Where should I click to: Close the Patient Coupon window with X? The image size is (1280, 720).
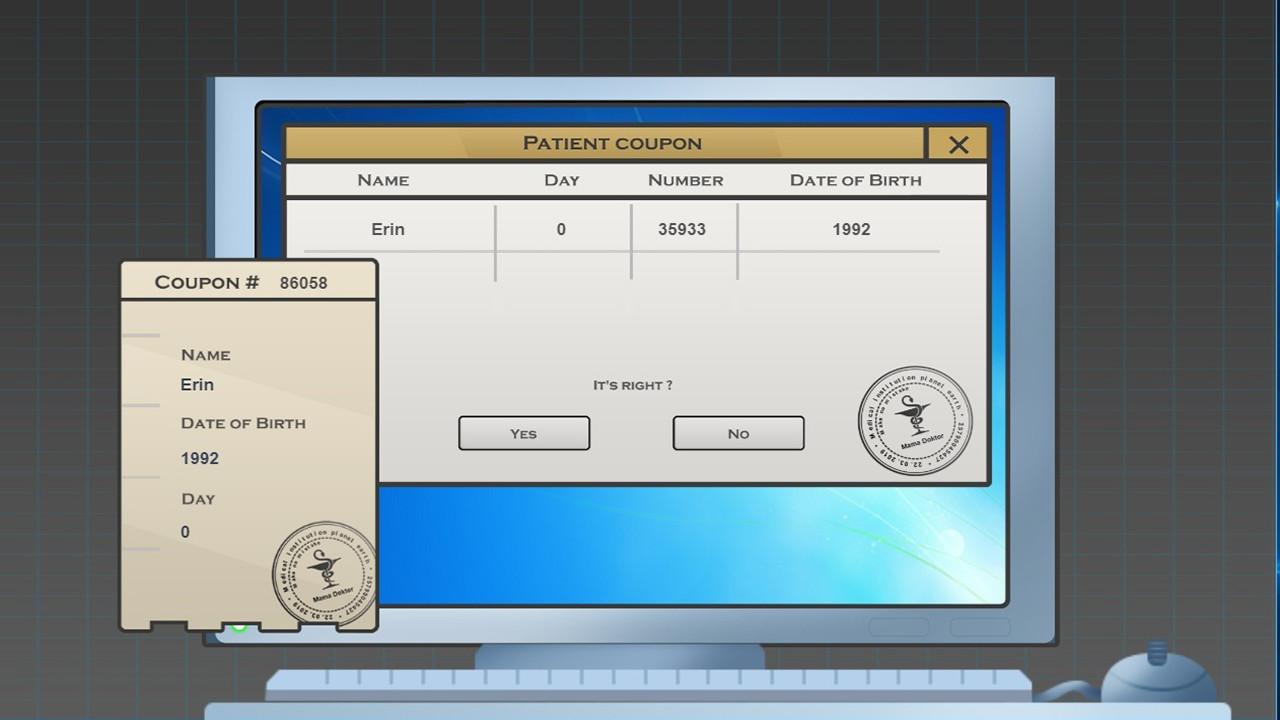pos(958,144)
